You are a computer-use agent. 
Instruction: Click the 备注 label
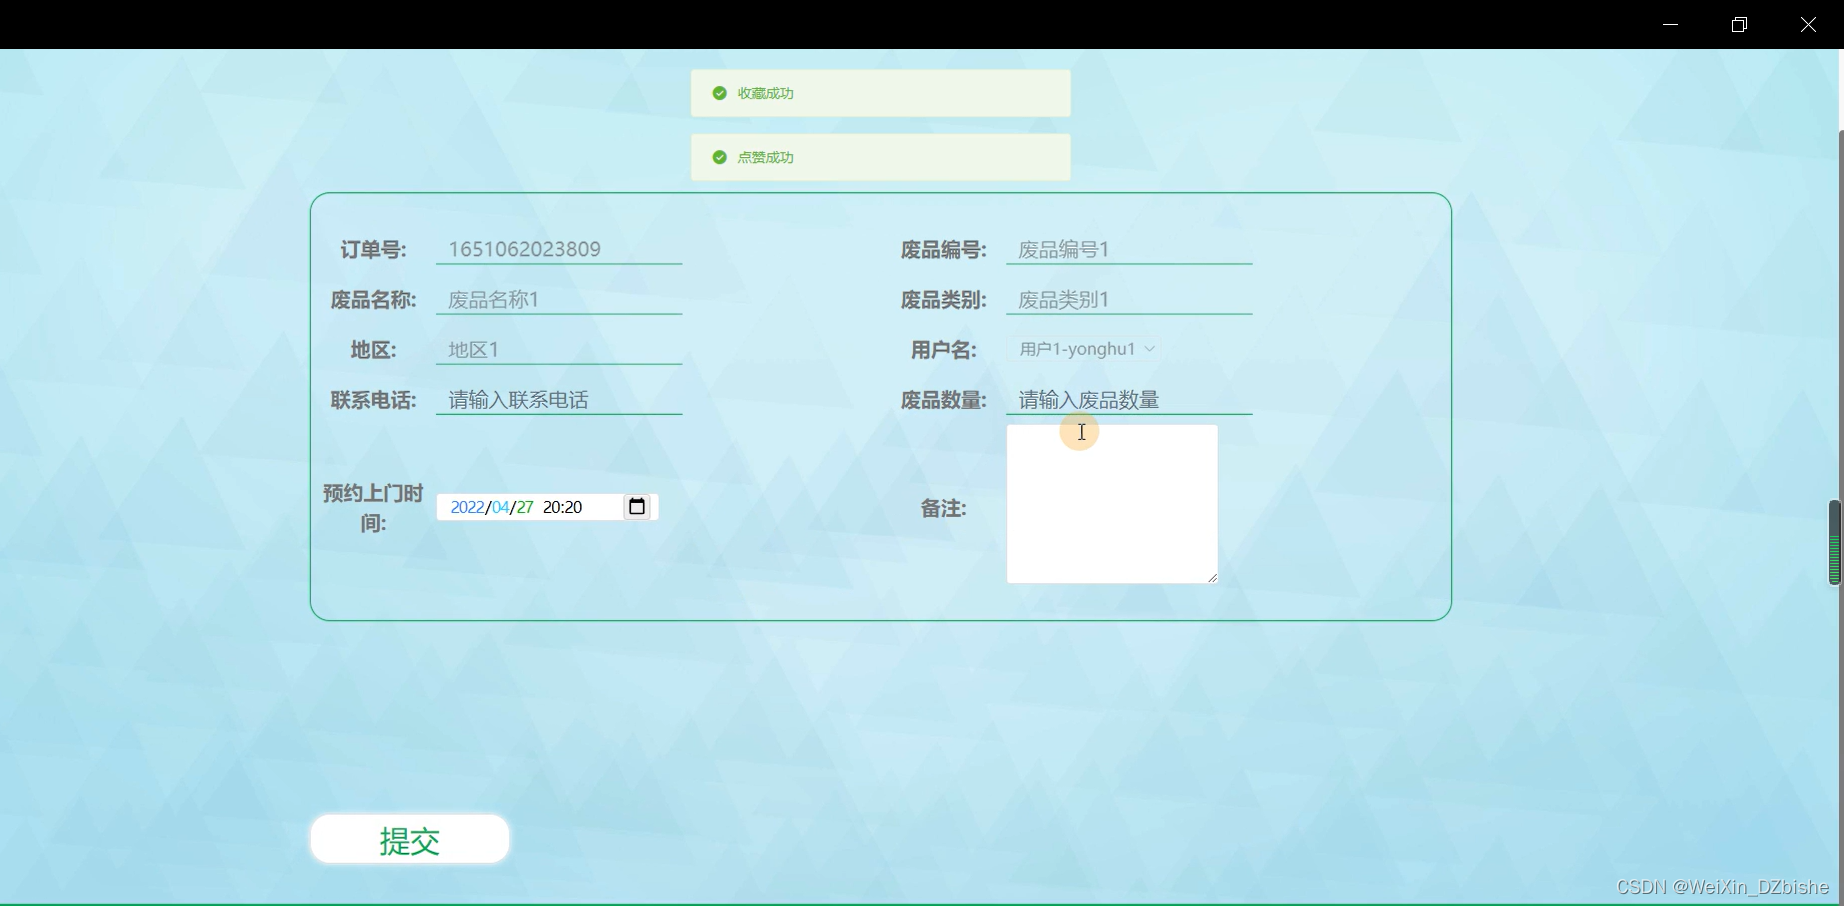(943, 508)
